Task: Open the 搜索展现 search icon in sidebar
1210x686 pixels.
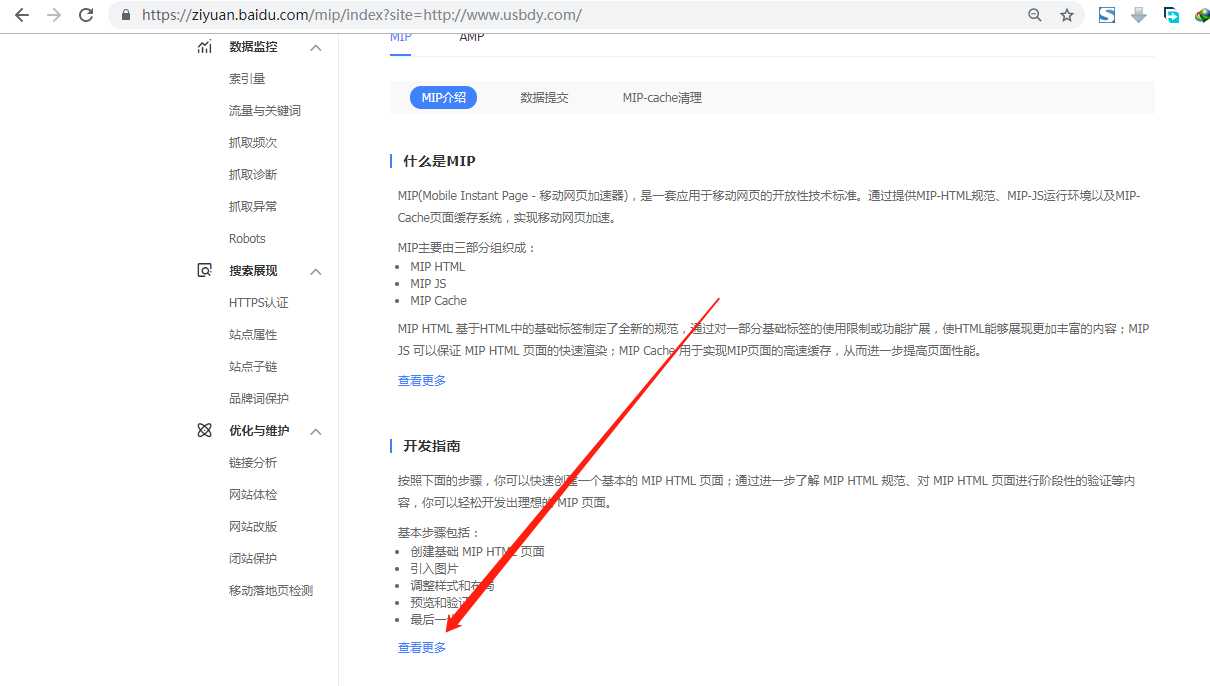Action: (x=204, y=271)
